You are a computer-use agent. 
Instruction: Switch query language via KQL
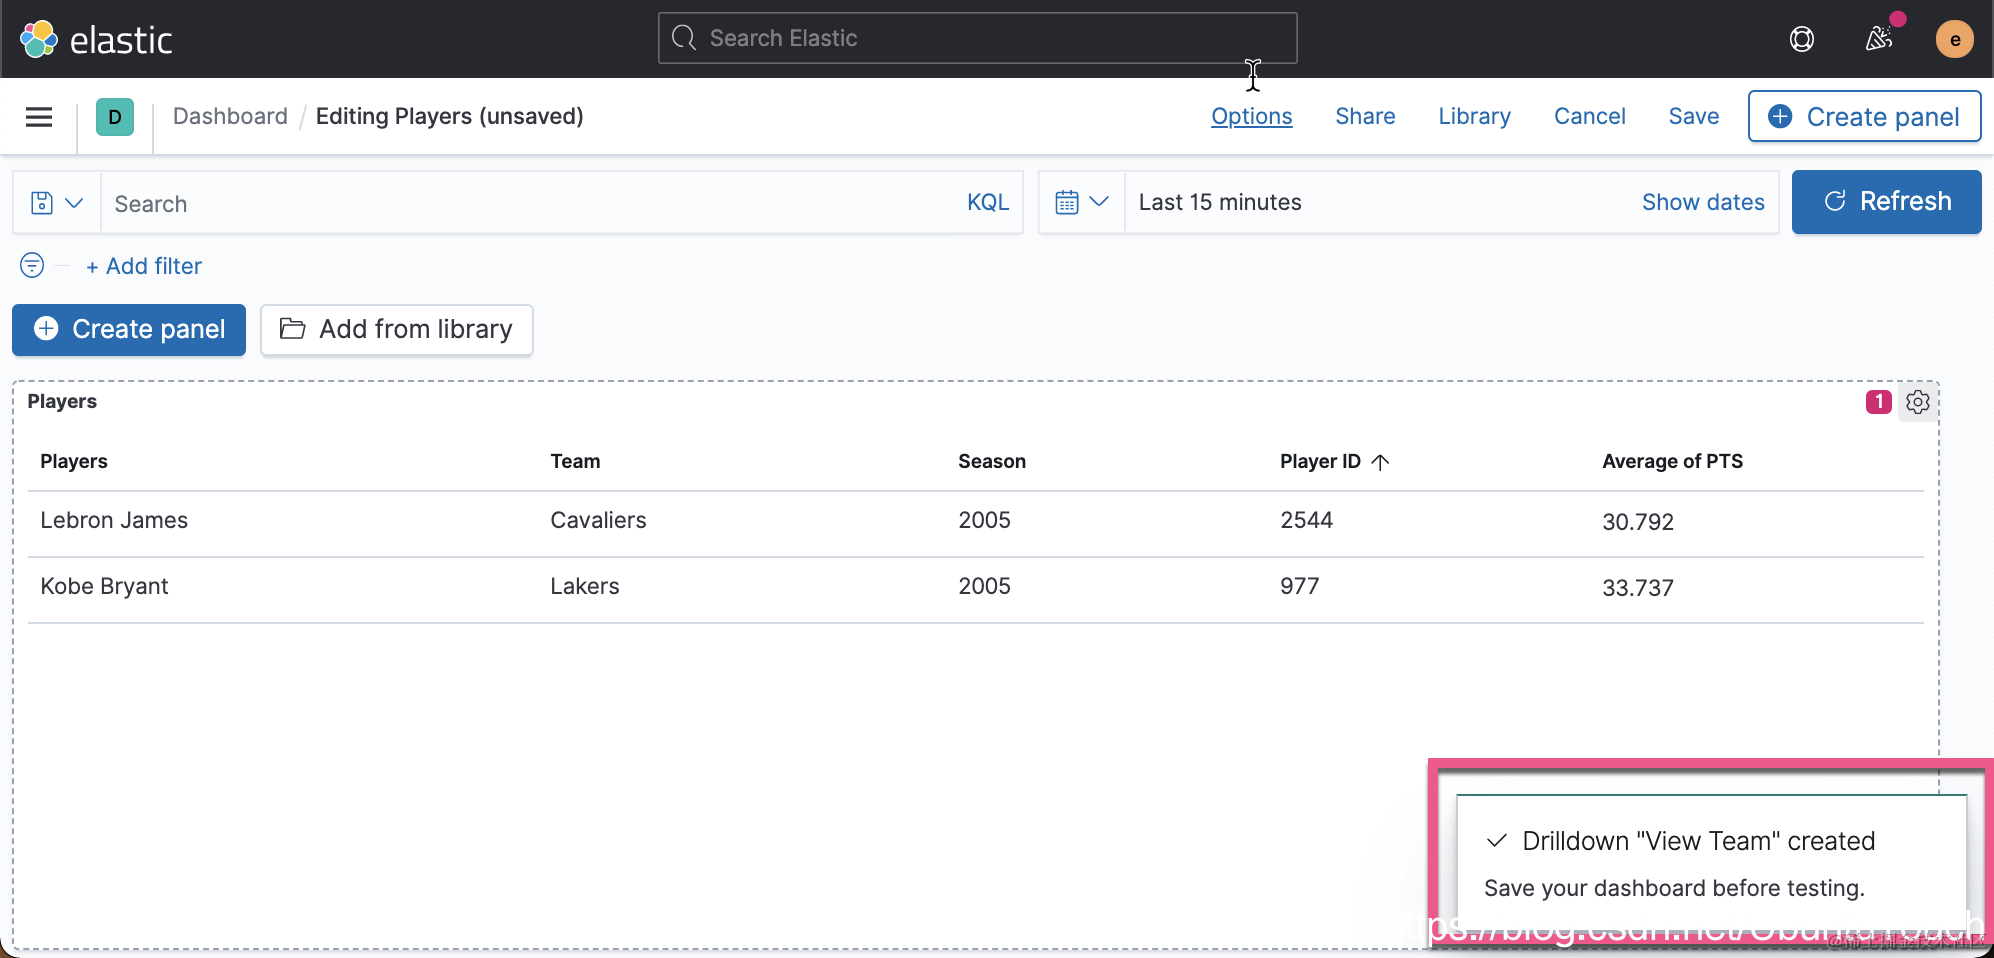pyautogui.click(x=988, y=202)
